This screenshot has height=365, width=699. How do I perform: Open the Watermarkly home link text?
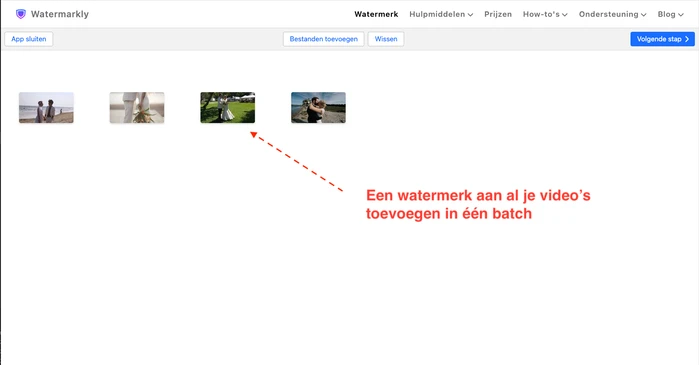click(60, 14)
